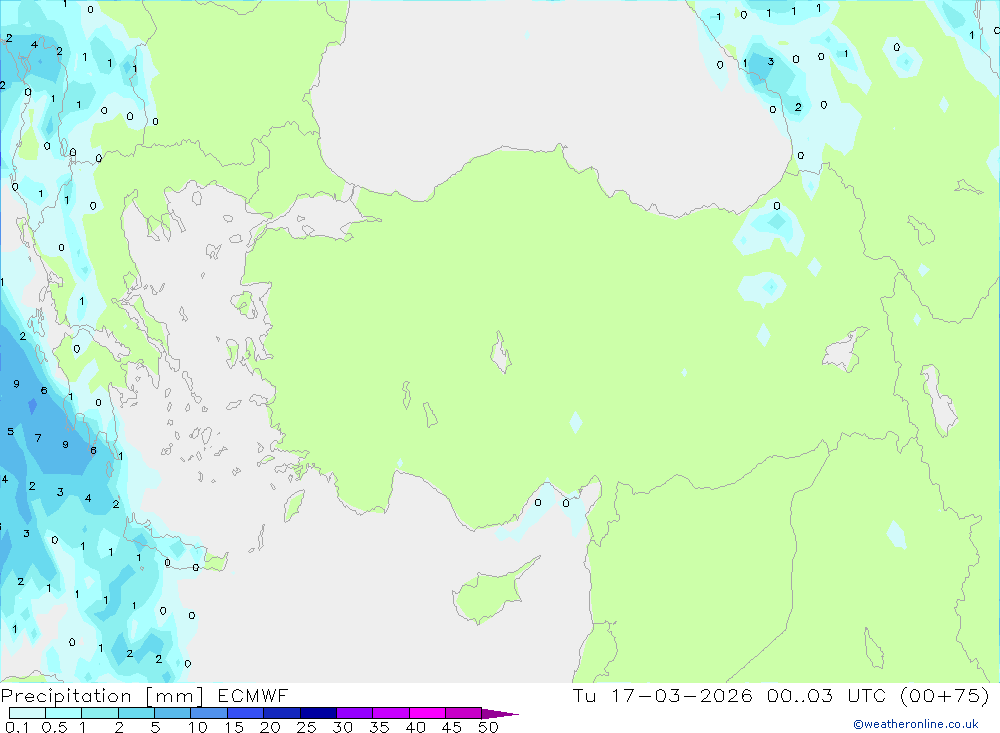Click the '50' legend scale label
This screenshot has width=1000, height=733.
coord(489,727)
